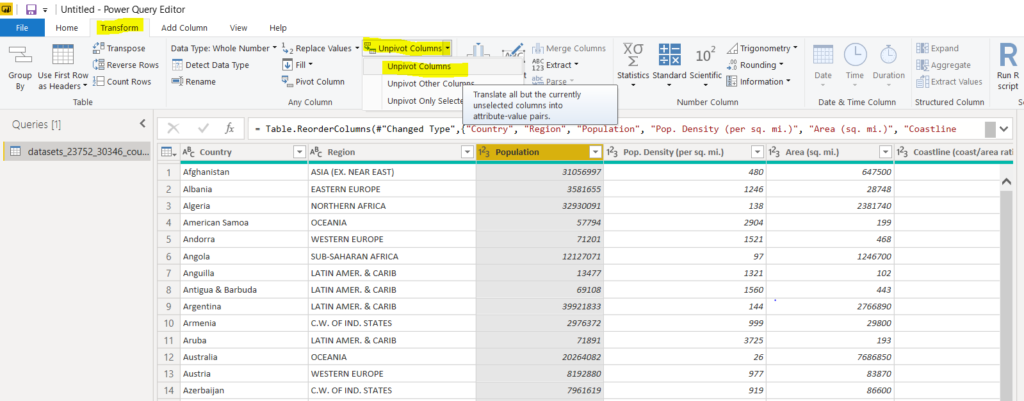Select the Pop. Density column header
The width and height of the screenshot is (1024, 401).
pyautogui.click(x=682, y=152)
